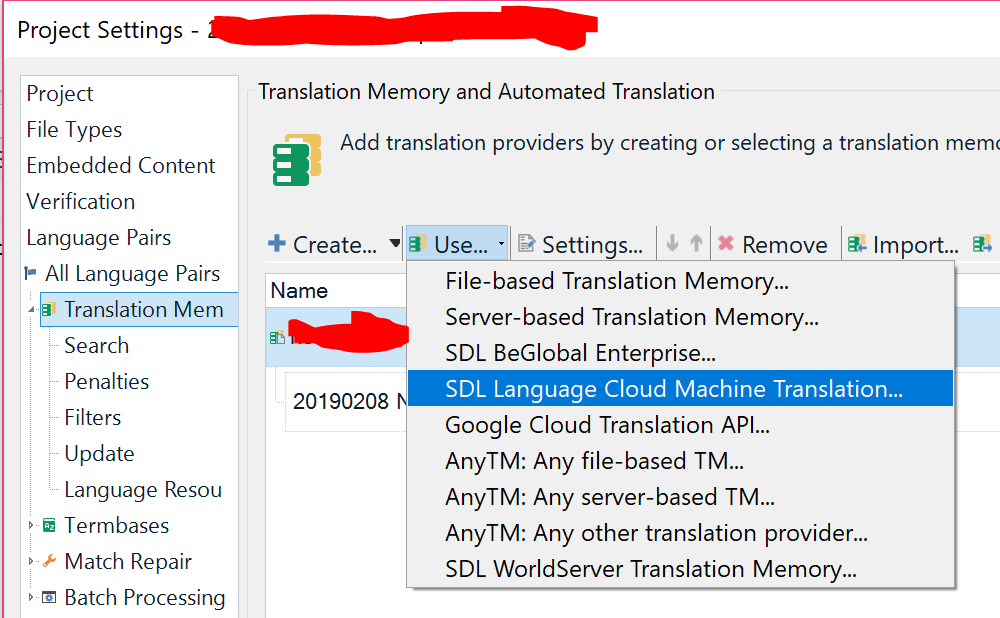Open the Penalties settings node
Image resolution: width=1000 pixels, height=618 pixels.
click(107, 381)
